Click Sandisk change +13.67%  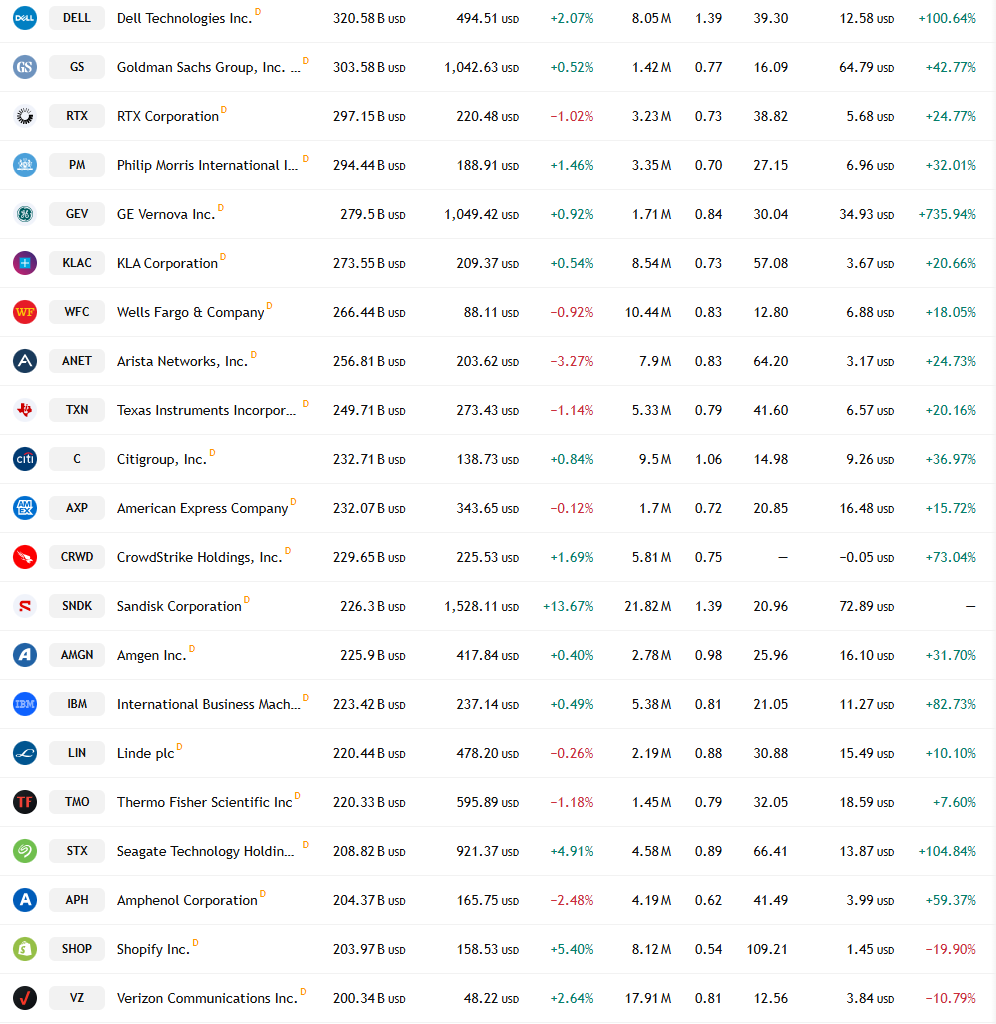point(568,606)
